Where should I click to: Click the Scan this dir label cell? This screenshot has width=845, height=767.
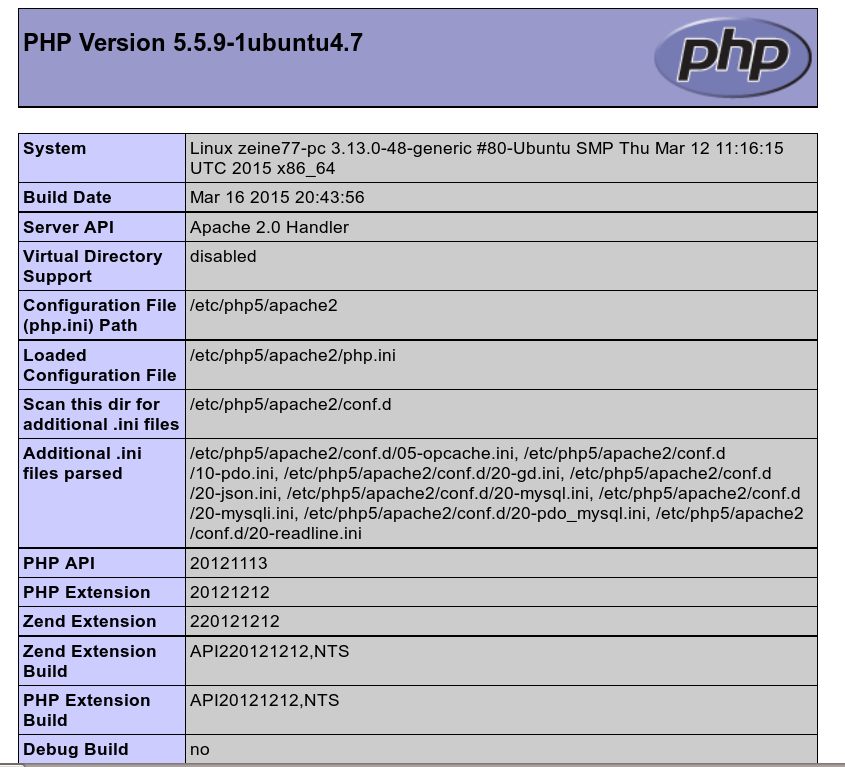click(100, 414)
